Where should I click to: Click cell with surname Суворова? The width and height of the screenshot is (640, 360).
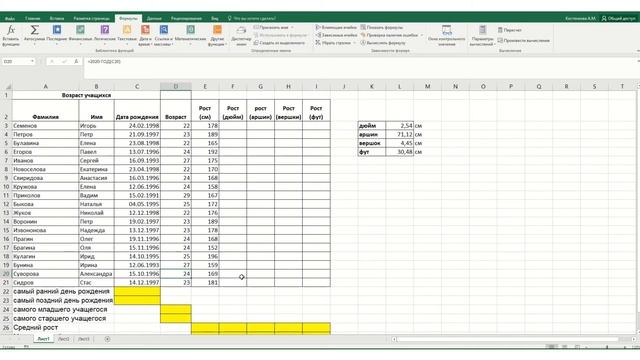click(x=45, y=274)
